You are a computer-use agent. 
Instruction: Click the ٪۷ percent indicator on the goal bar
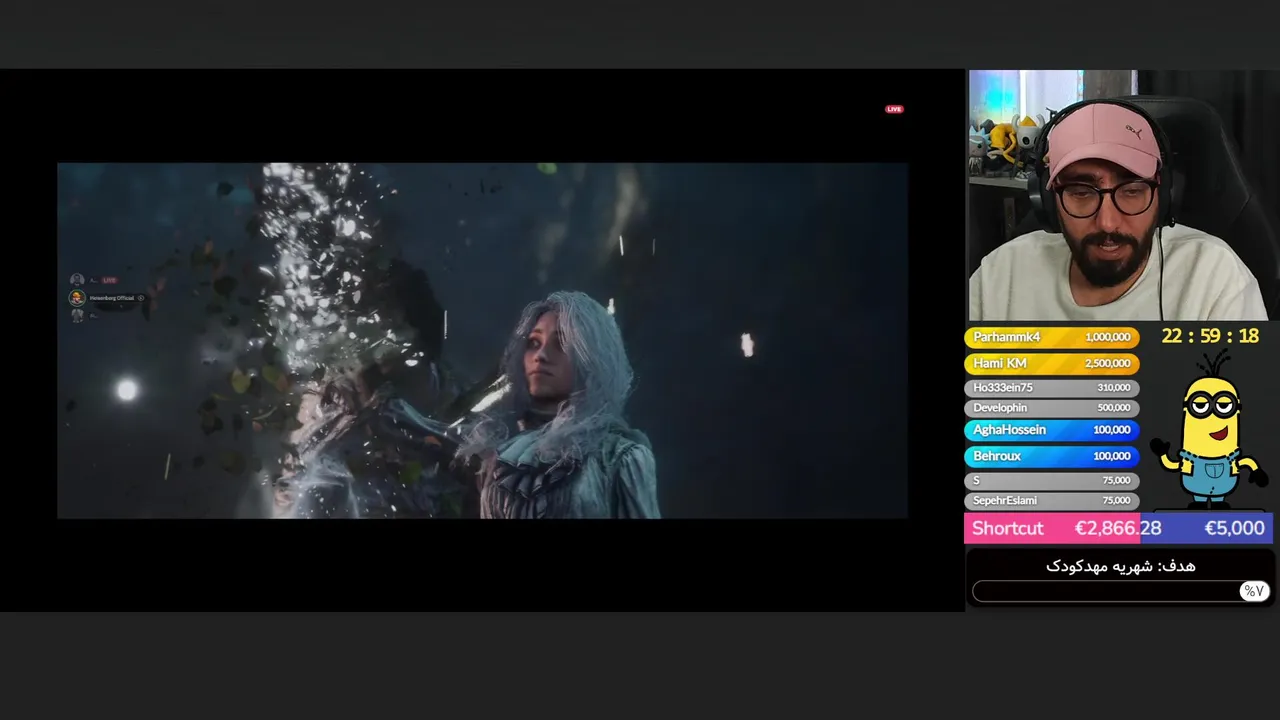point(1253,591)
